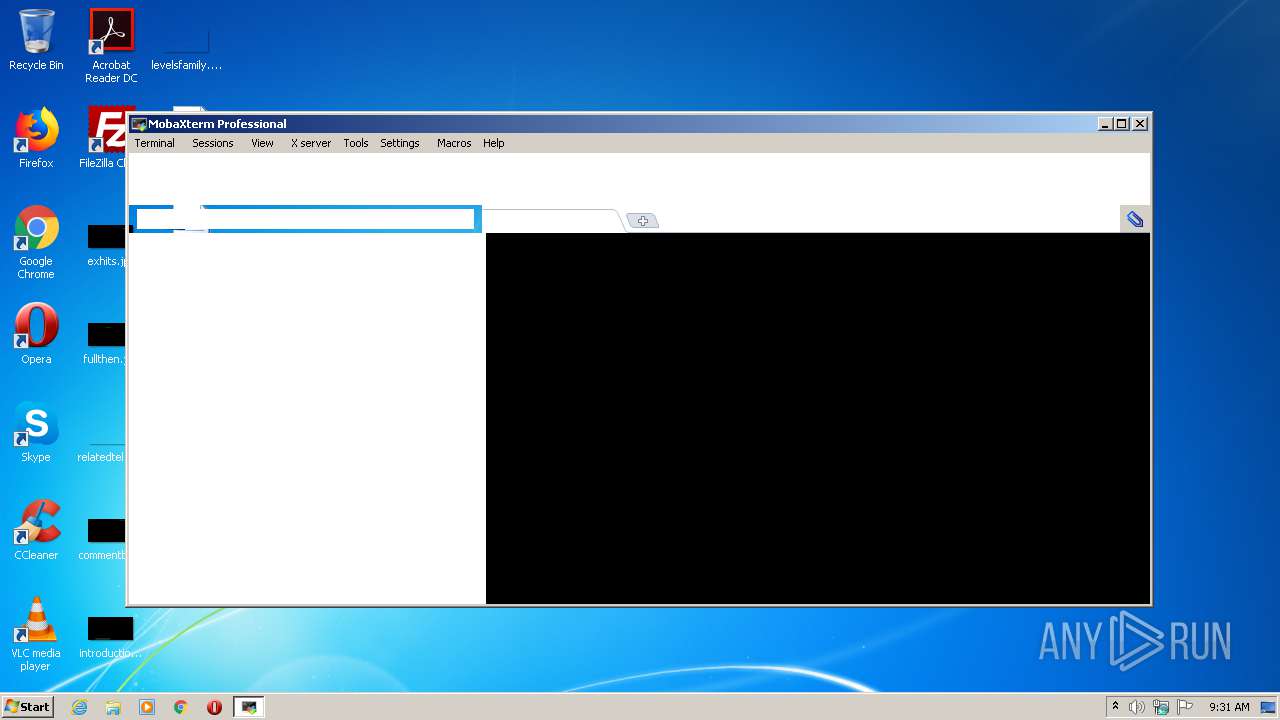
Task: Show hidden system tray icons
Action: click(1115, 707)
